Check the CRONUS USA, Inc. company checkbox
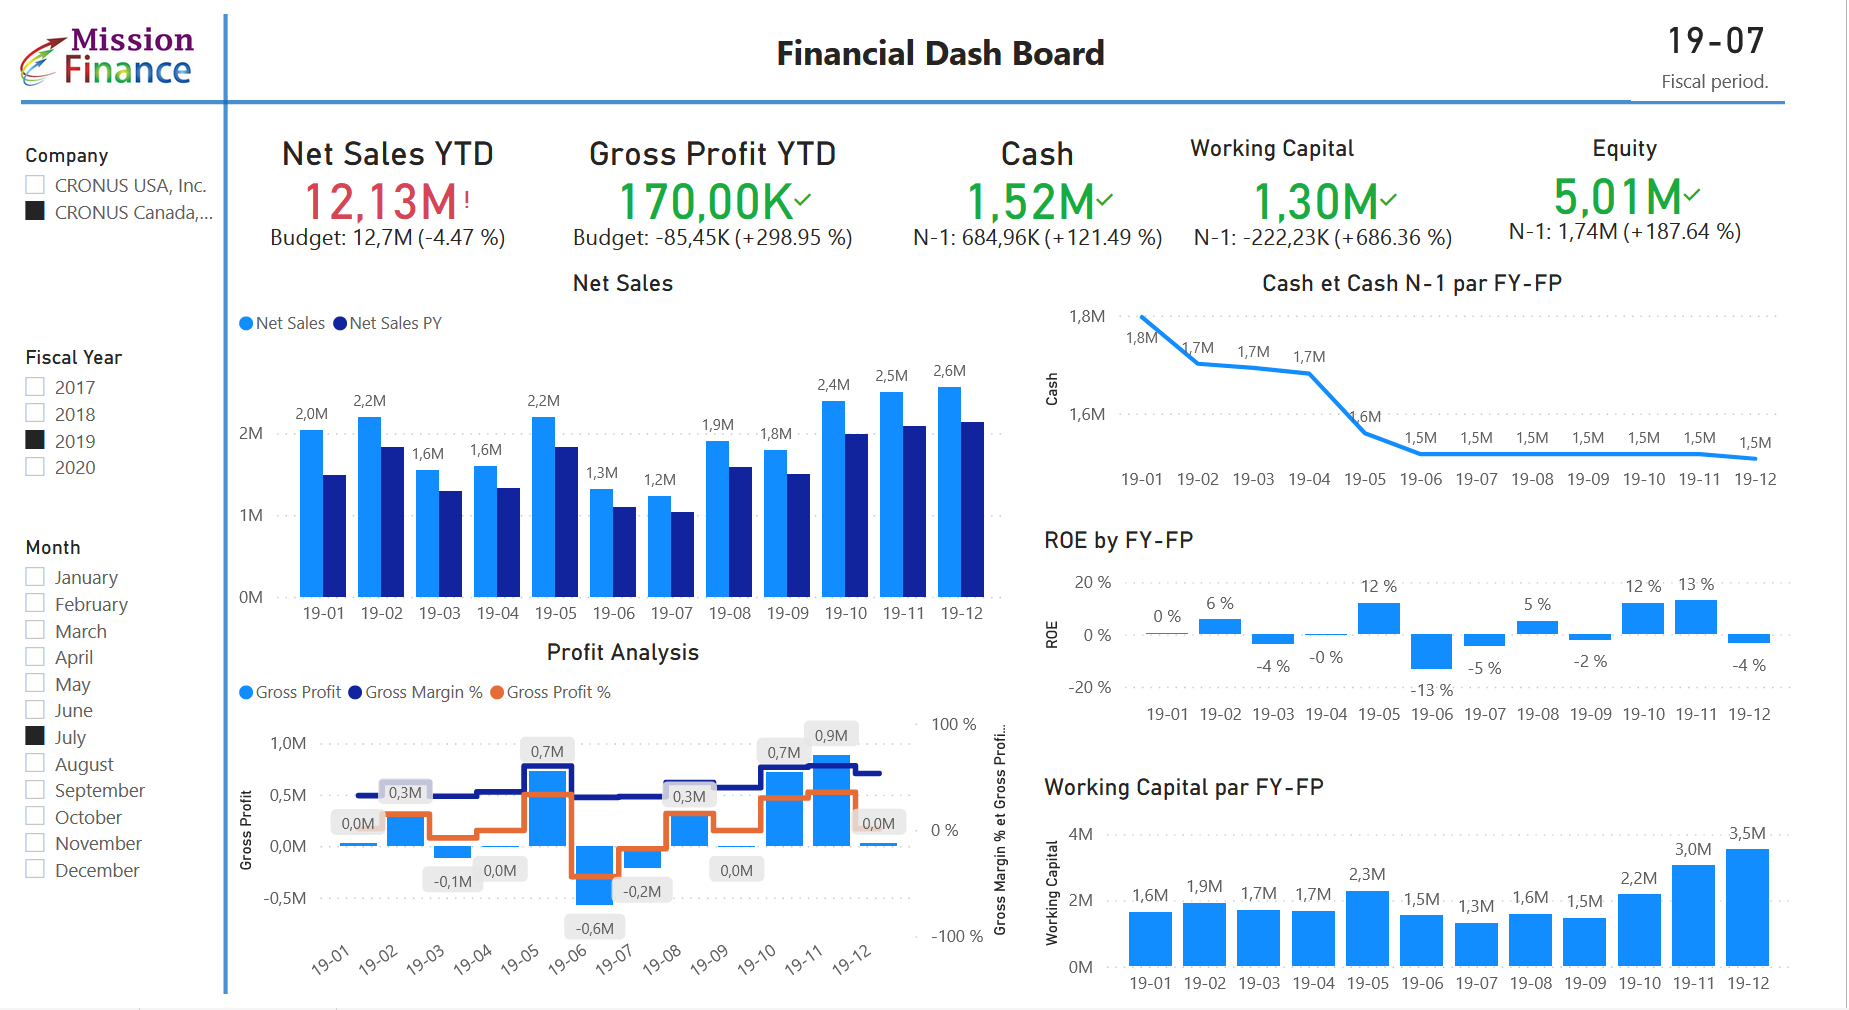Image resolution: width=1849 pixels, height=1010 pixels. [35, 185]
